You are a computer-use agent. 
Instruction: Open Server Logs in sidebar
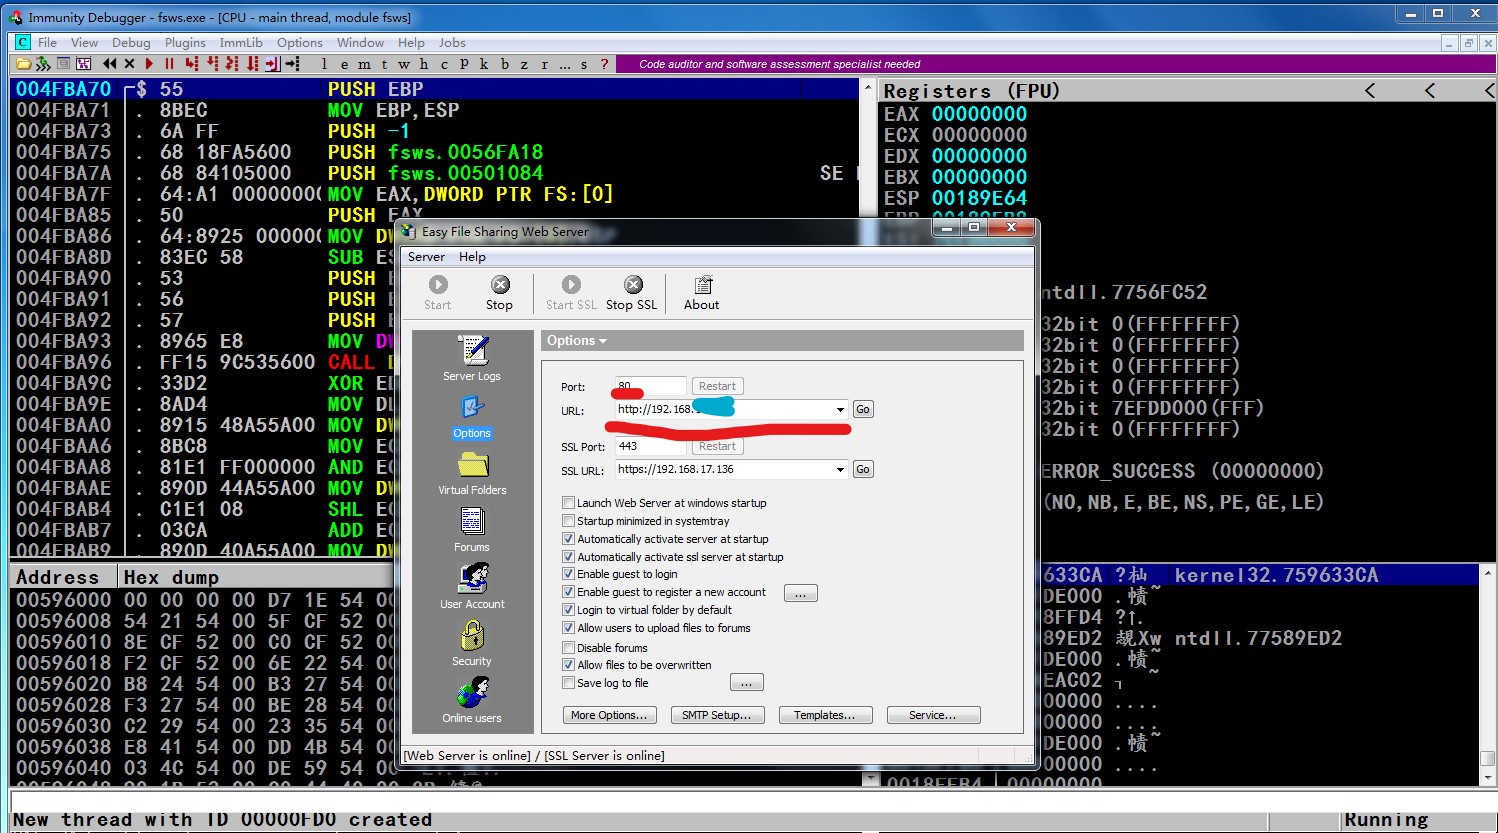(x=472, y=359)
